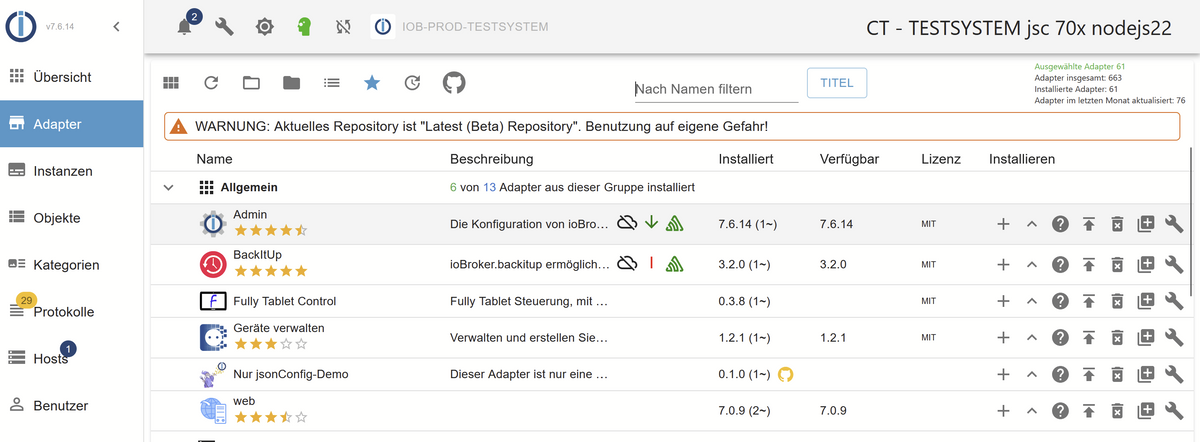Open Benutzer in the sidebar
This screenshot has height=442, width=1200.
click(72, 406)
